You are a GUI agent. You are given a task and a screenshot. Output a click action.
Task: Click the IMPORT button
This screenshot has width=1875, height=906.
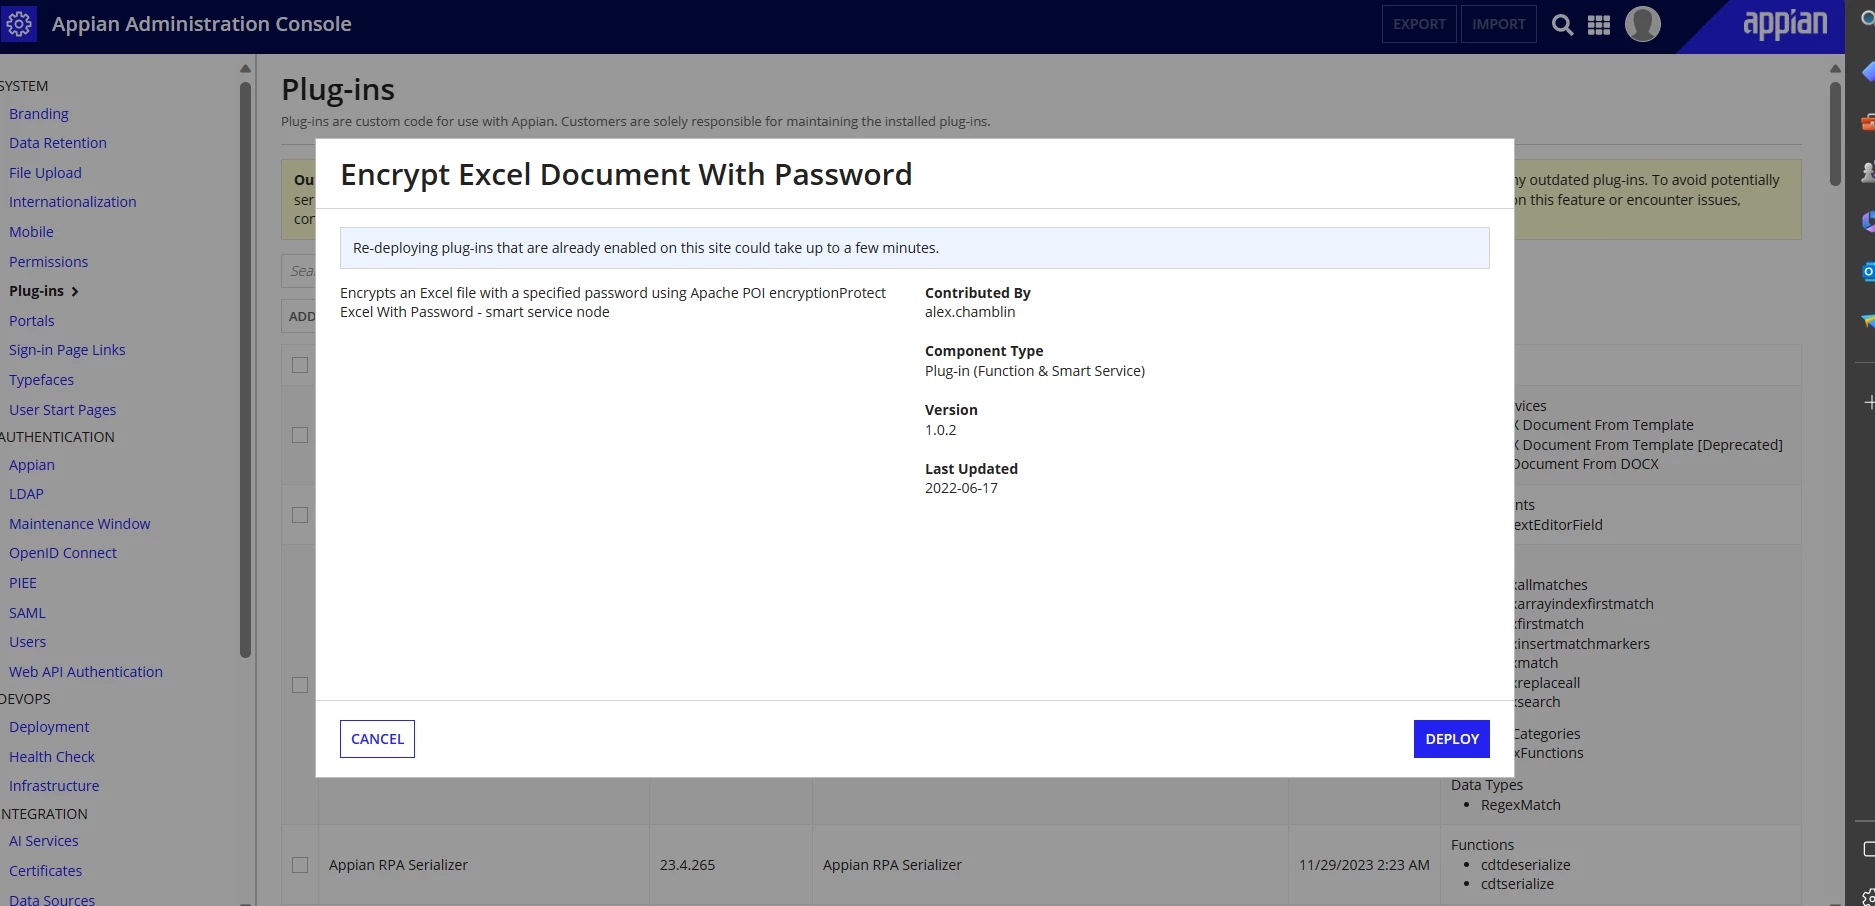click(x=1498, y=24)
